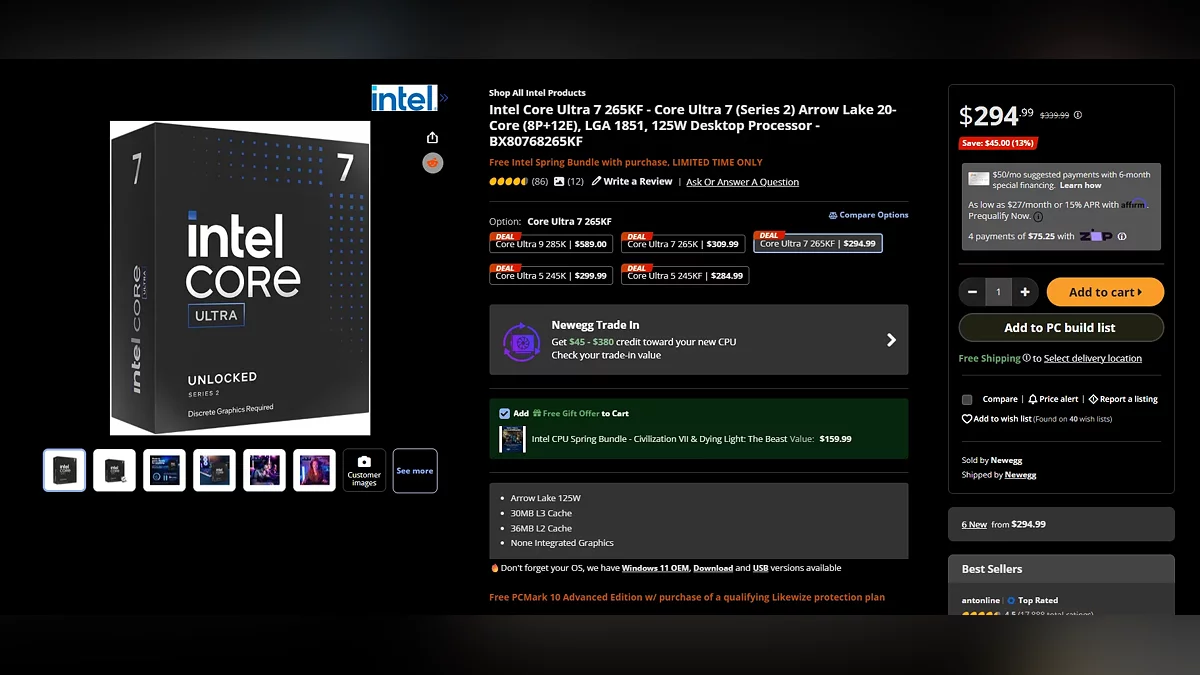1200x675 pixels.
Task: Open the Download OS version link
Action: (x=713, y=568)
